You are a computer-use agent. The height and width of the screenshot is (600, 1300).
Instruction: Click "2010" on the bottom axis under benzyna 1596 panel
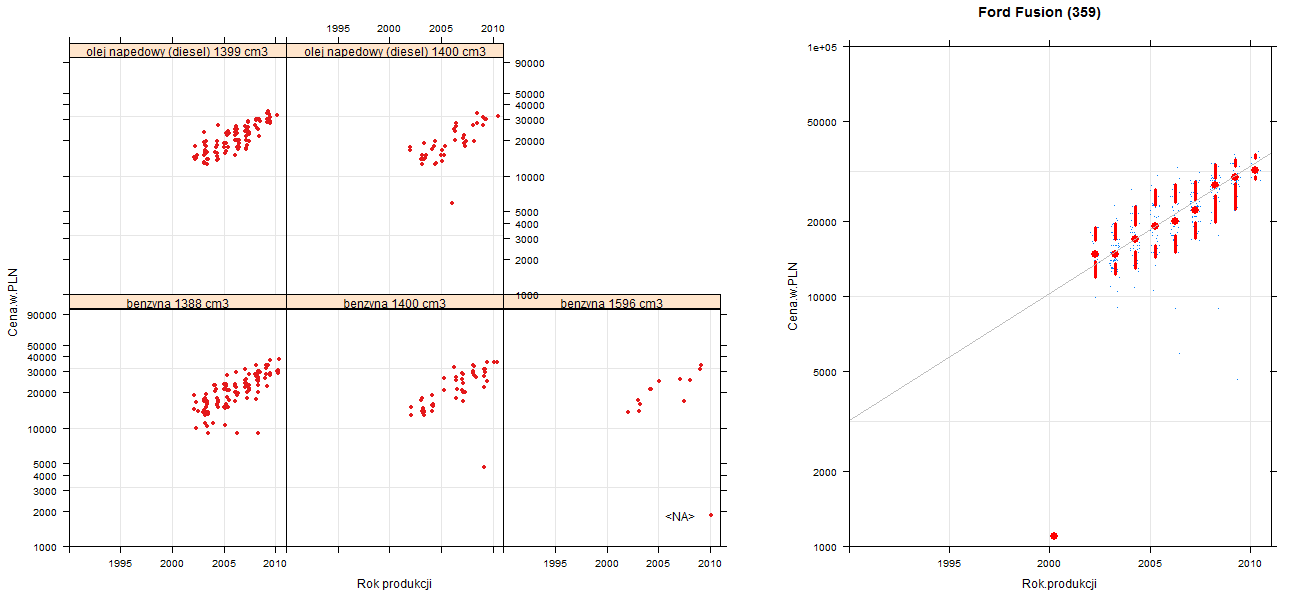tap(709, 564)
